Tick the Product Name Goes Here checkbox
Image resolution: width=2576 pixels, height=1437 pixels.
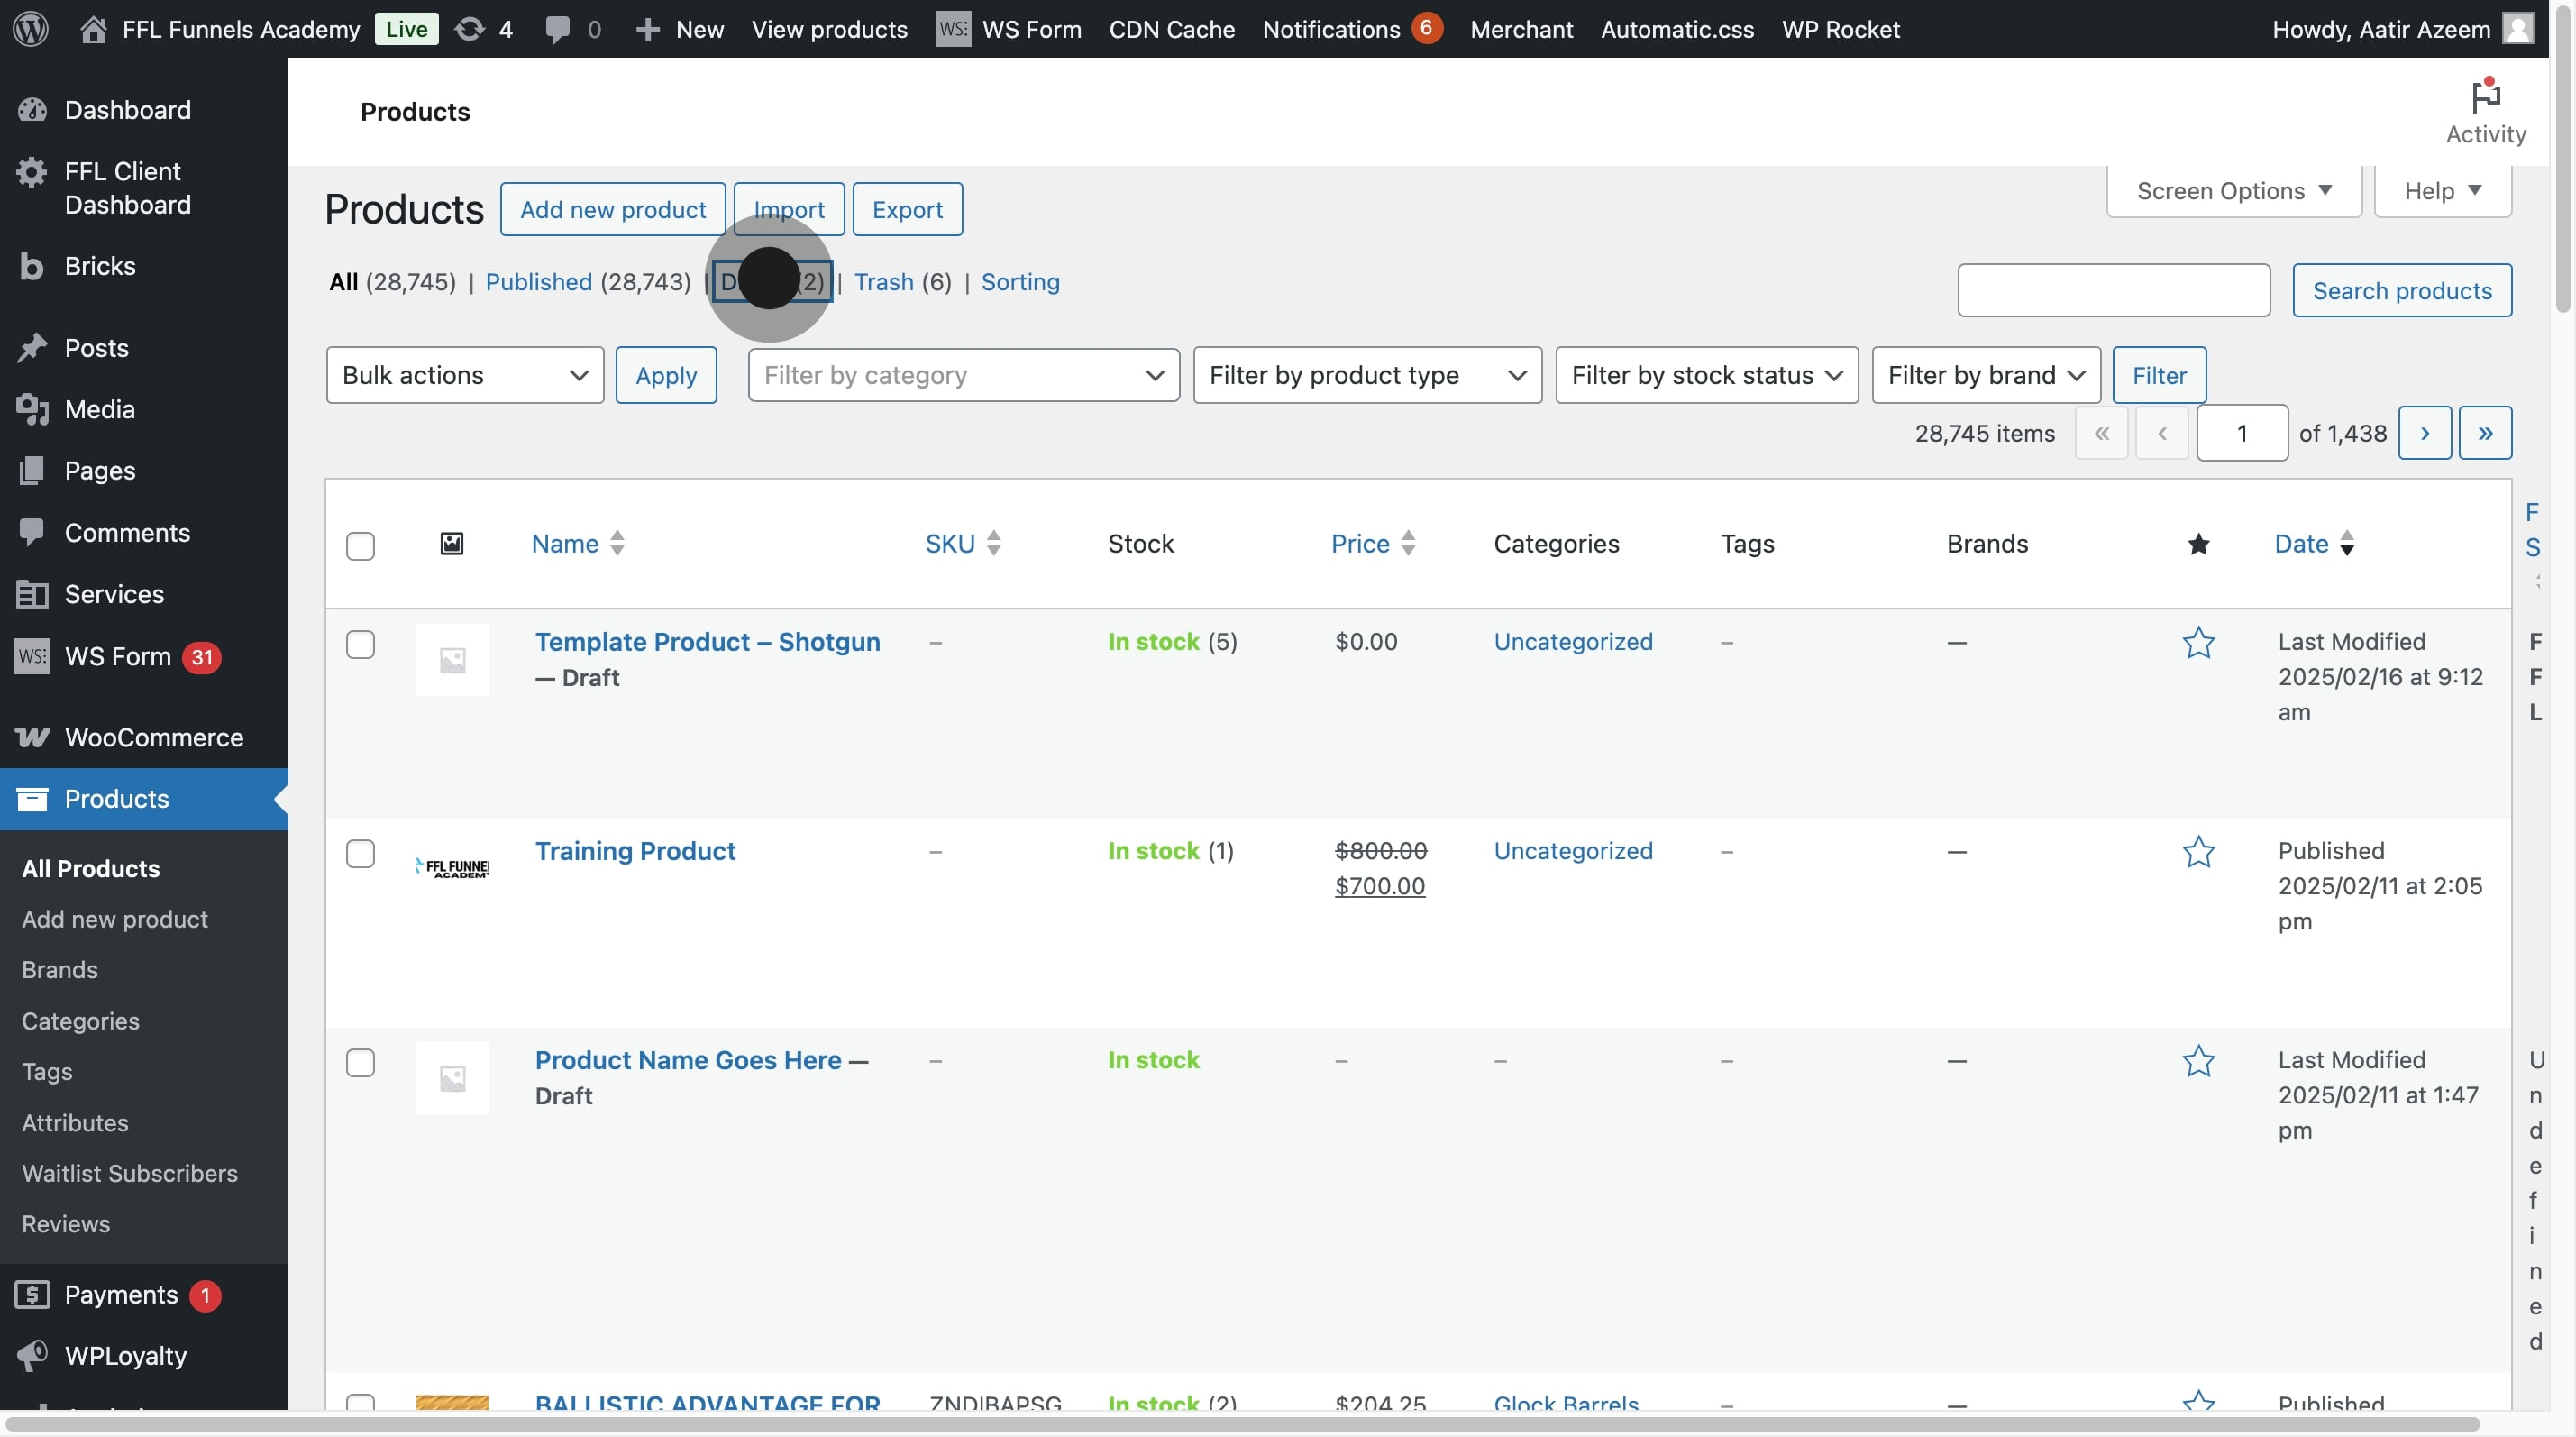coord(360,1063)
